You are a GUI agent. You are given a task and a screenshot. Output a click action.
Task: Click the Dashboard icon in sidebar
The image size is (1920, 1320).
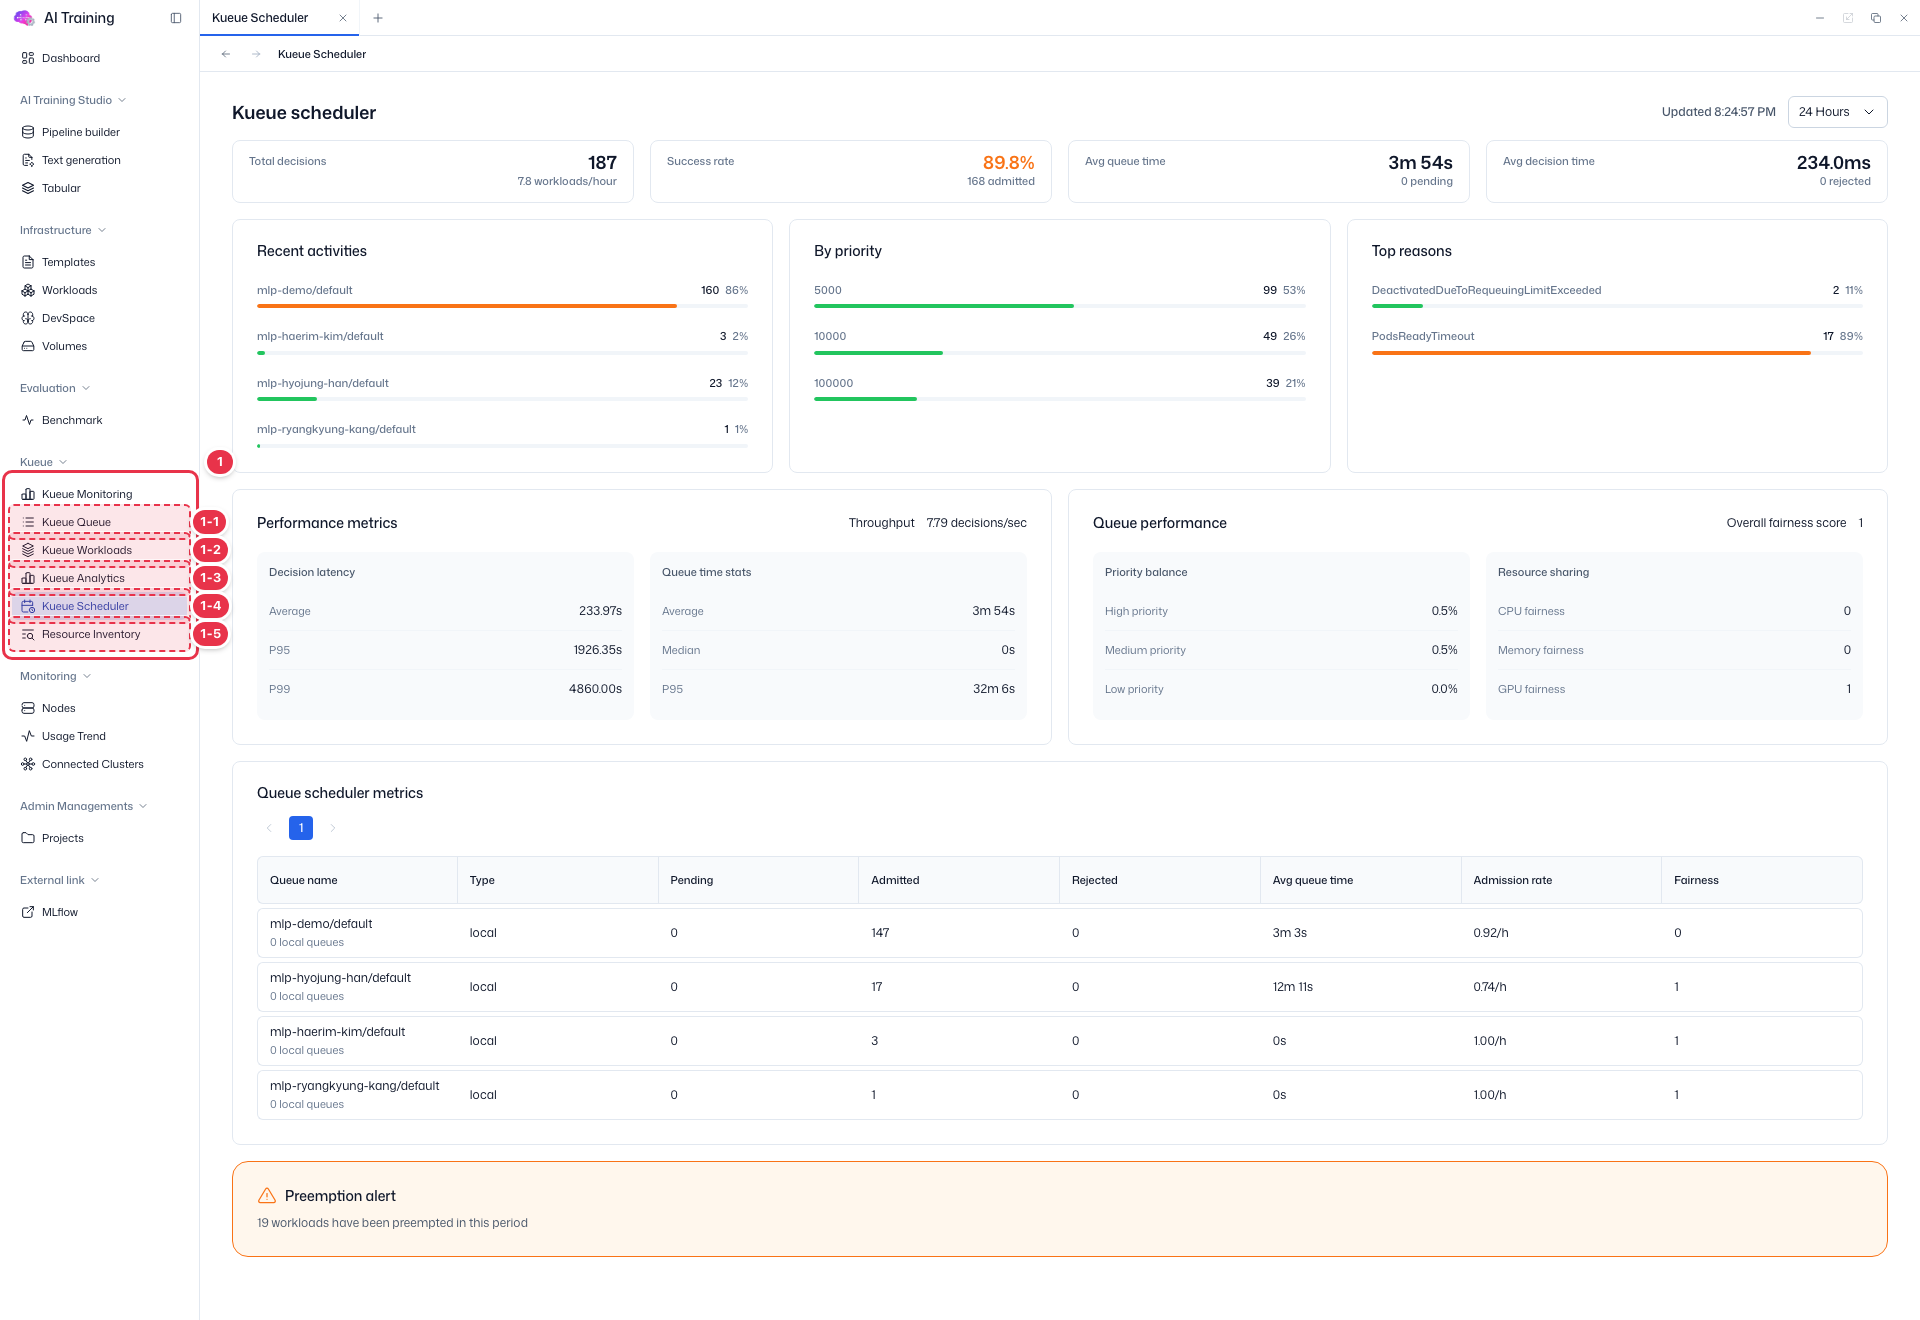[x=28, y=58]
